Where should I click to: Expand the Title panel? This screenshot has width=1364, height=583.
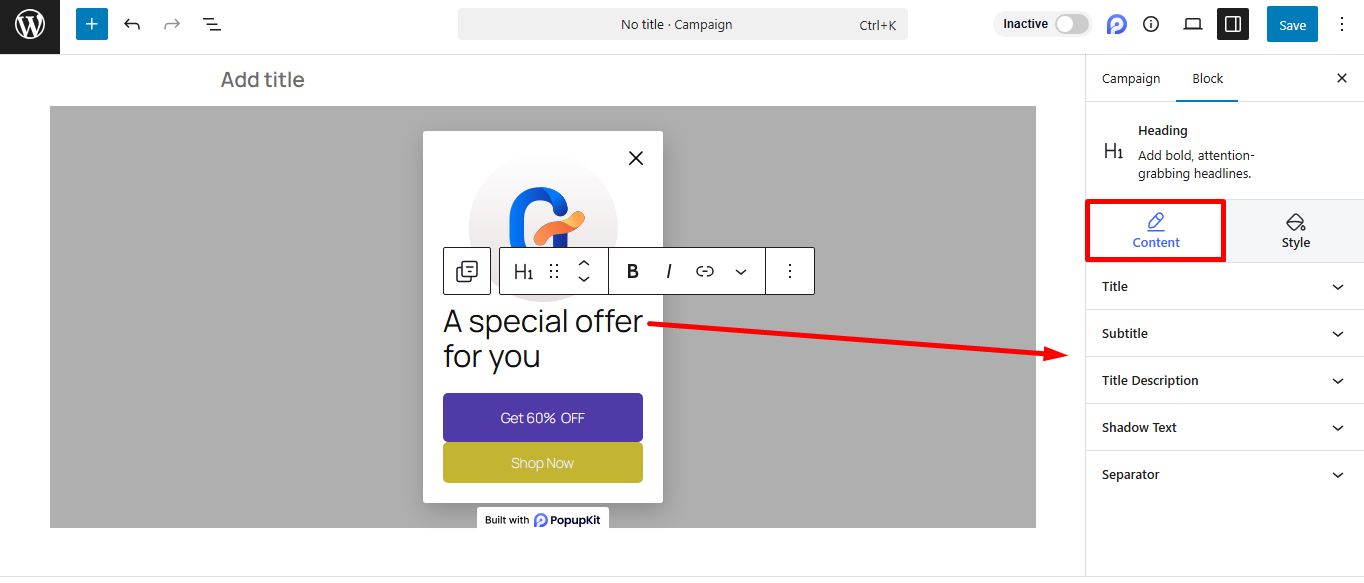[1224, 287]
